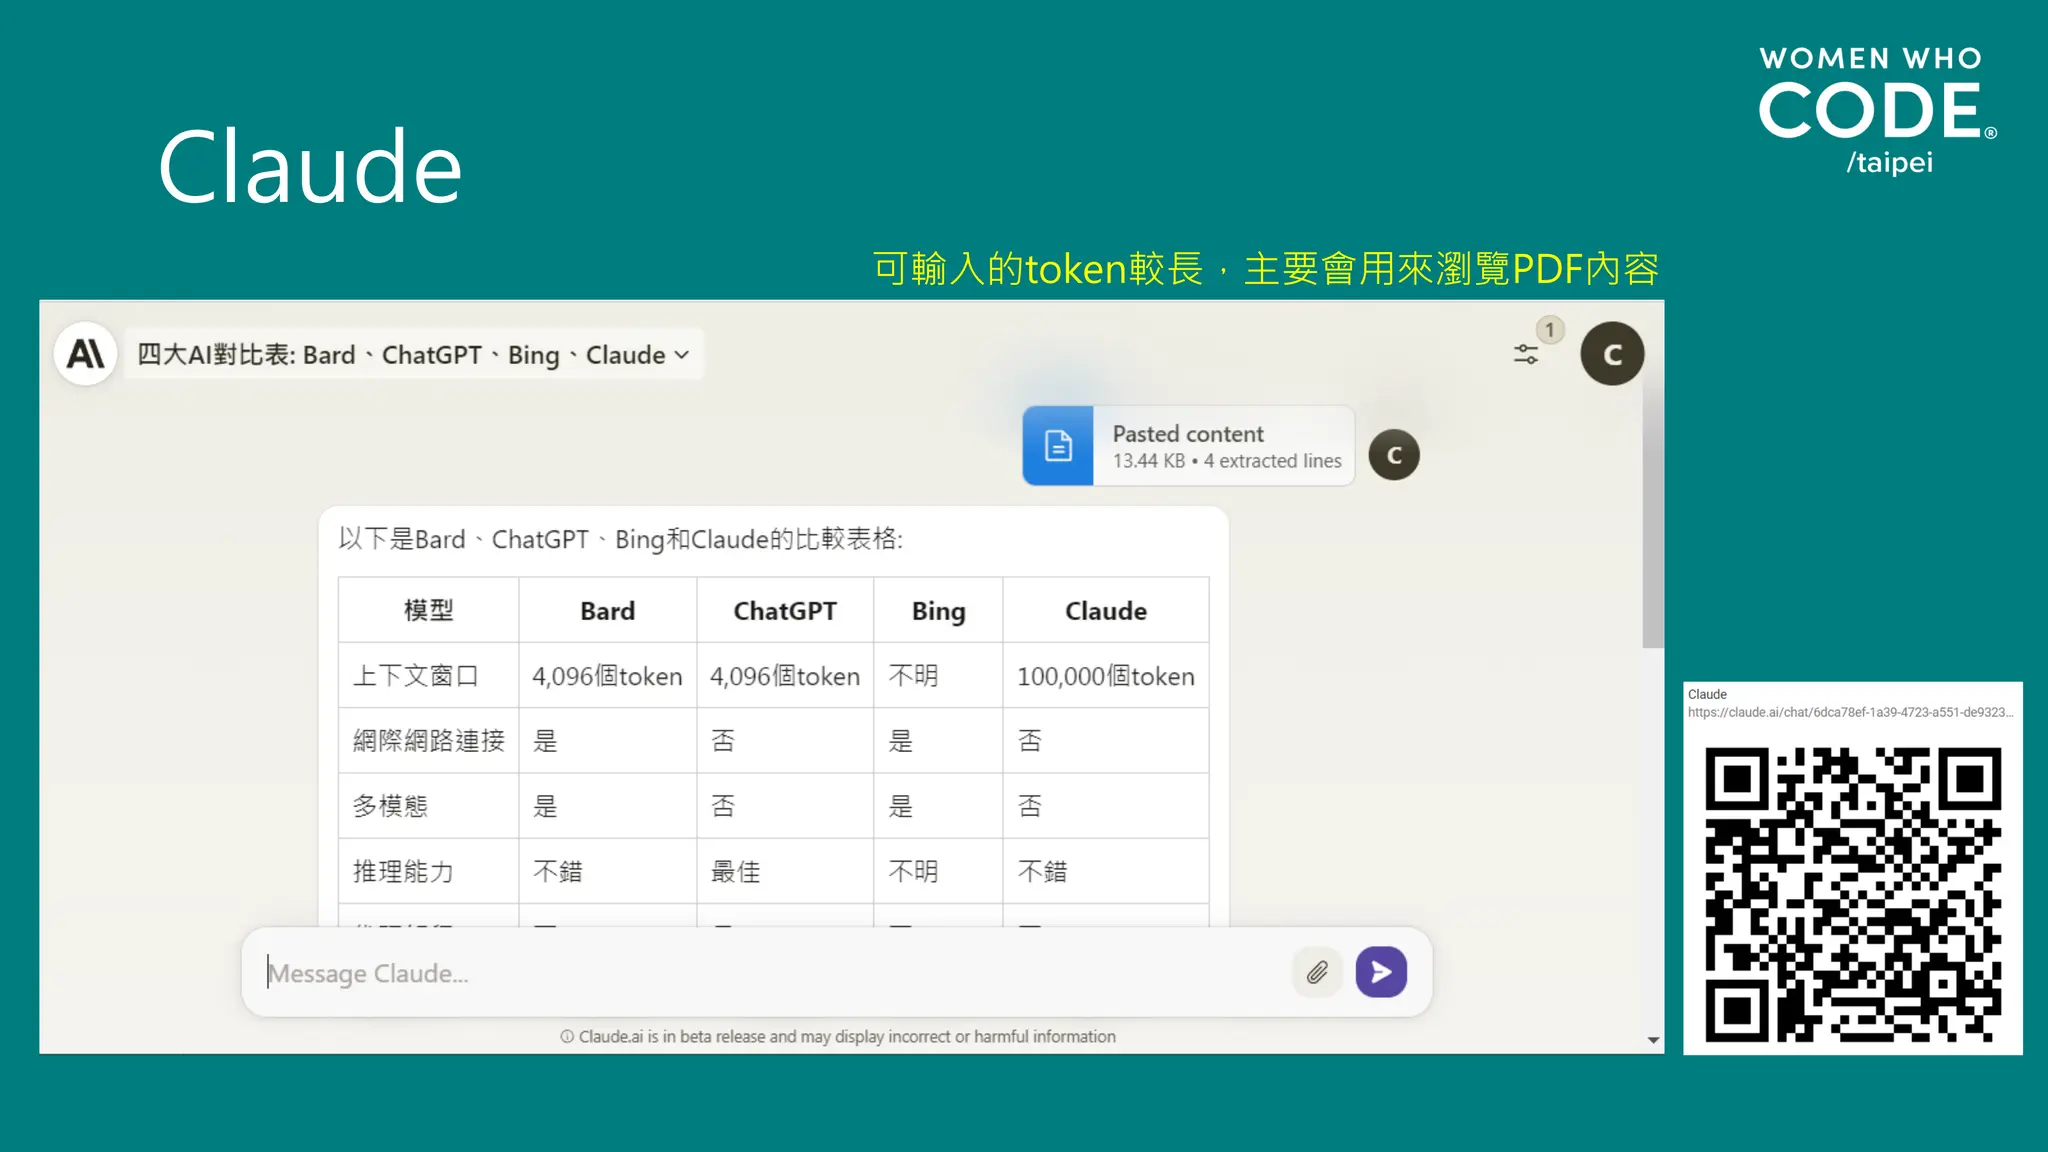Click the small C avatar beside pasted content
The image size is (2048, 1152).
1394,455
